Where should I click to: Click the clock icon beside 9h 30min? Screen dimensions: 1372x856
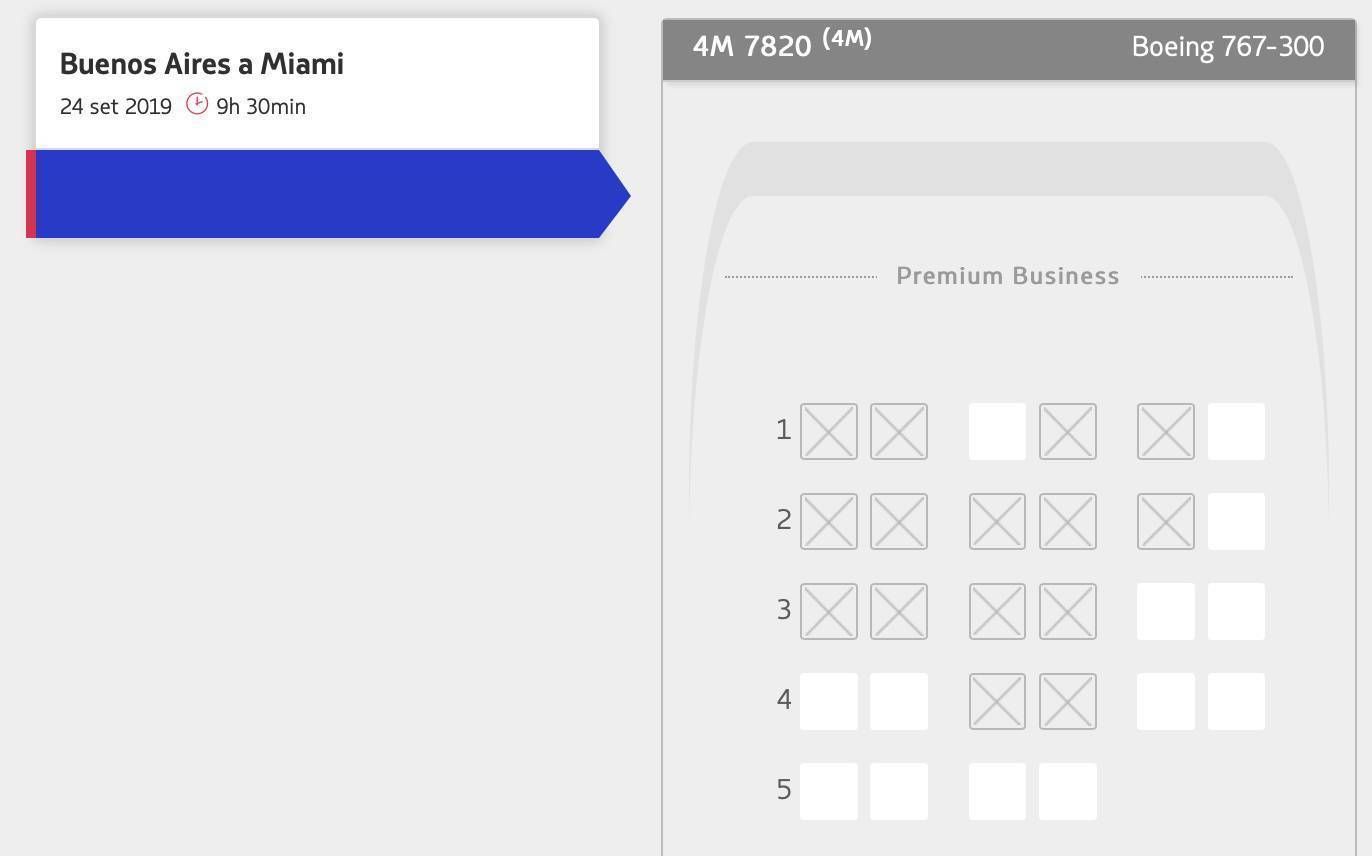pos(197,104)
